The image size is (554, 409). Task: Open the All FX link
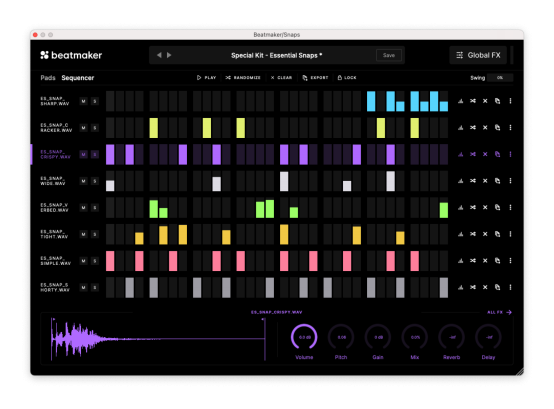(x=499, y=312)
